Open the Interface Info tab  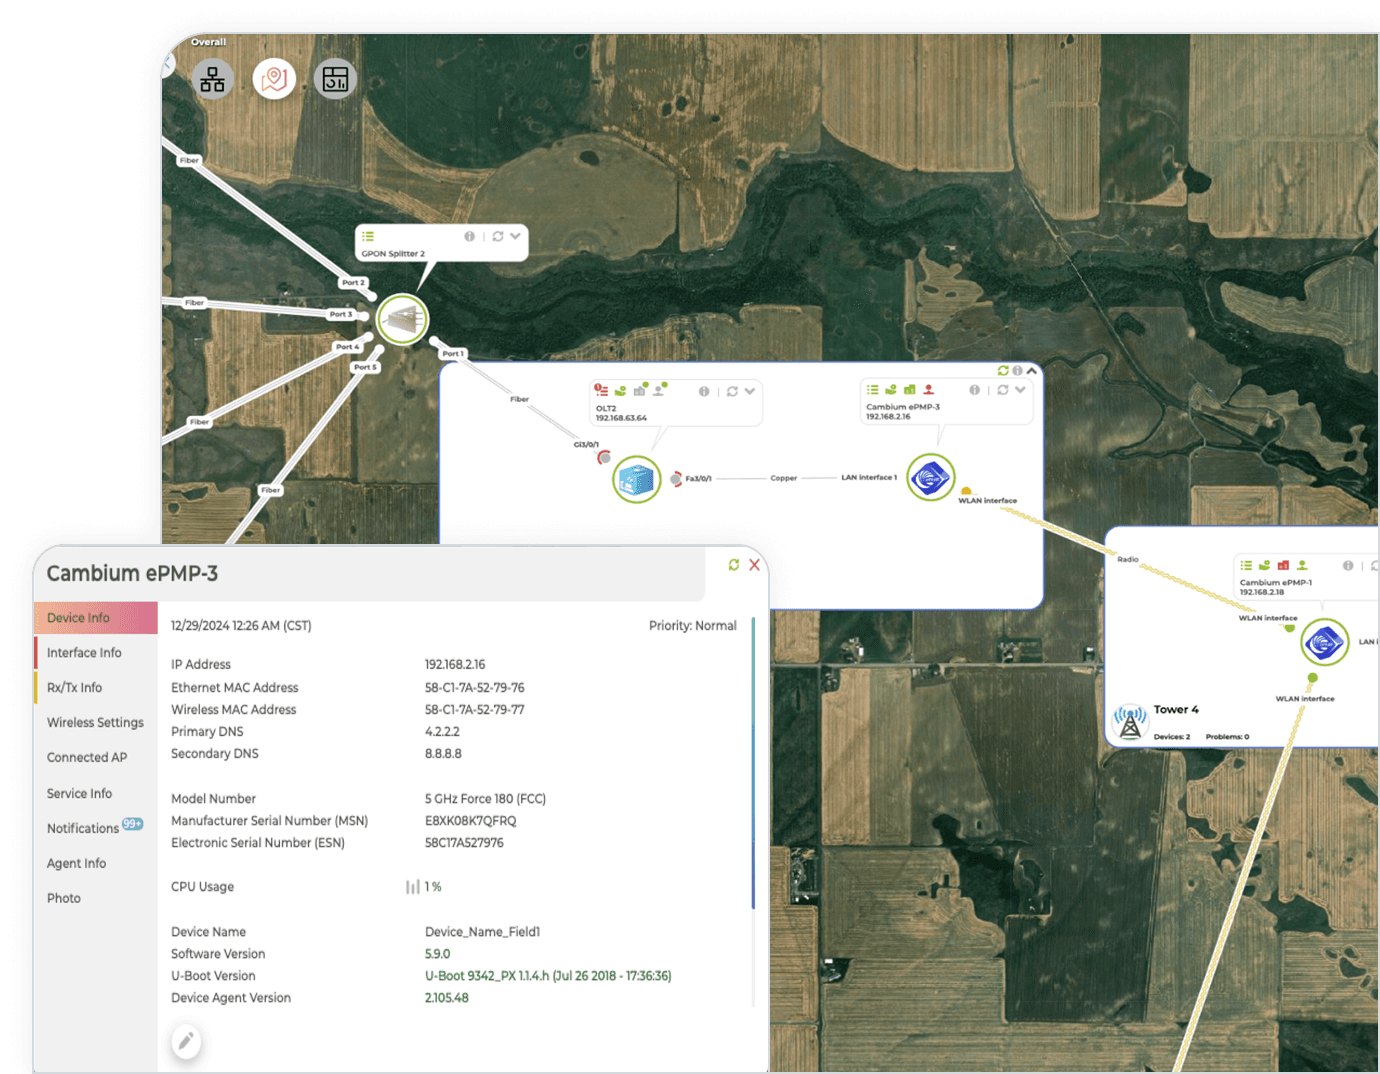point(96,653)
